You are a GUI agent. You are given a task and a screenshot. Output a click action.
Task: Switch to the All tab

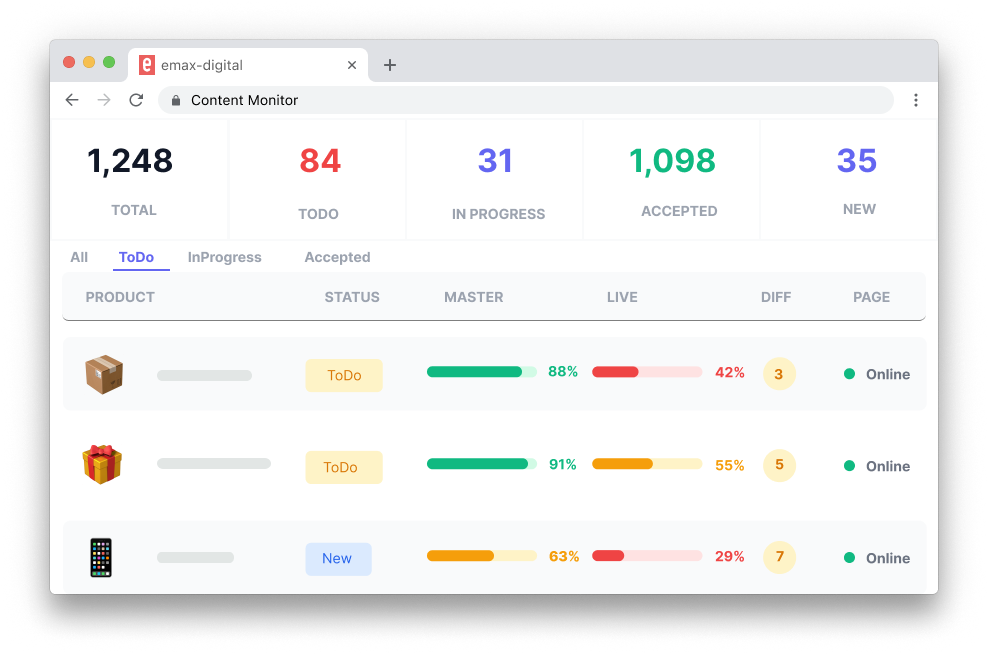[79, 257]
